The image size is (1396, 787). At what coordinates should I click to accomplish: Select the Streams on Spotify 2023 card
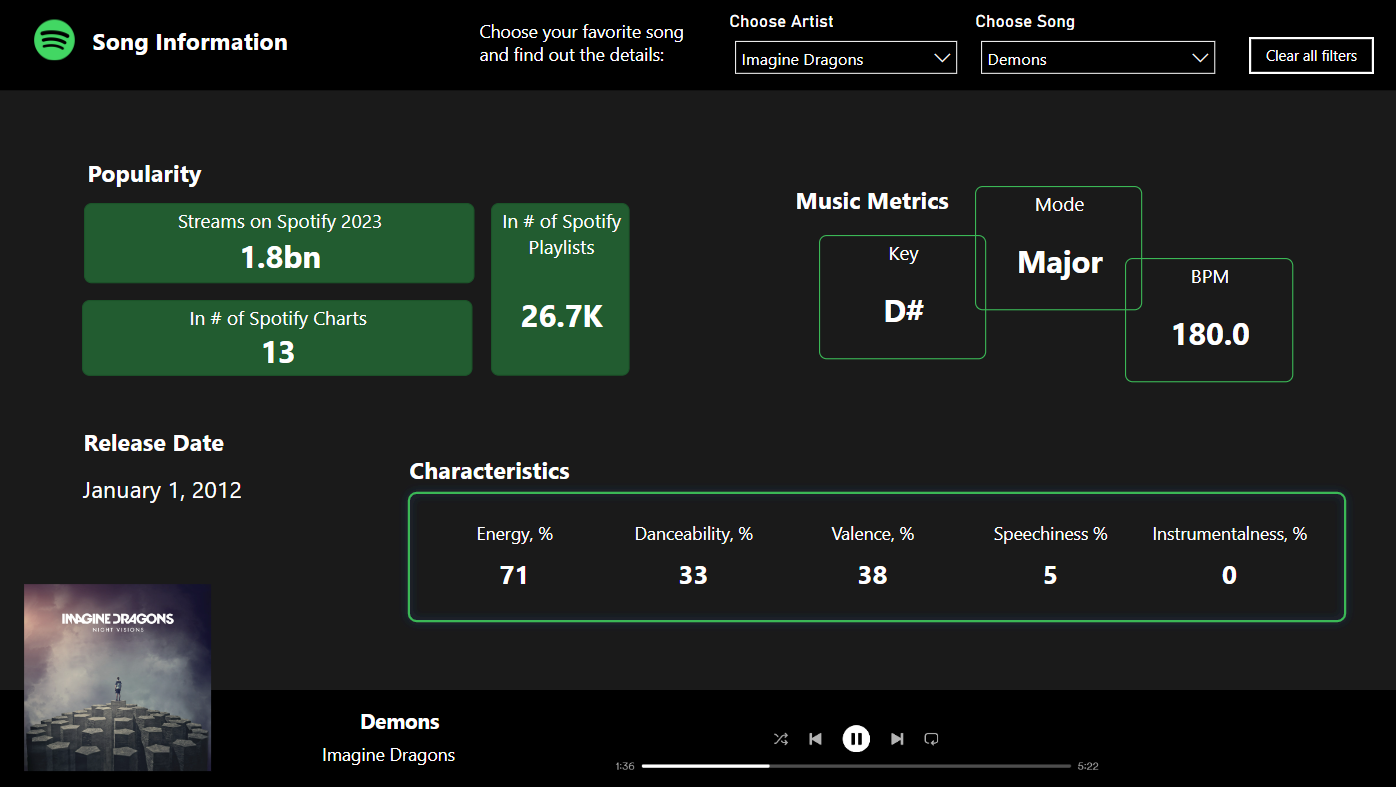(279, 243)
